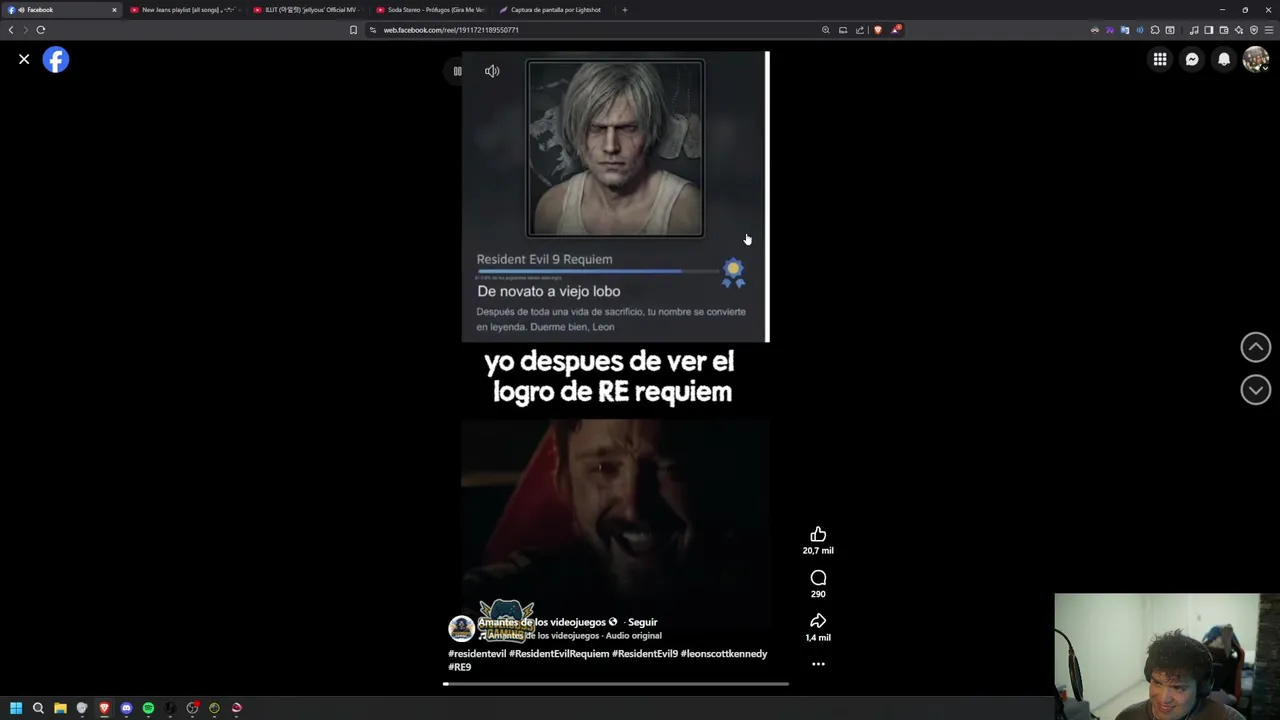This screenshot has height=720, width=1280.
Task: Open File Explorer from the taskbar
Action: point(60,708)
